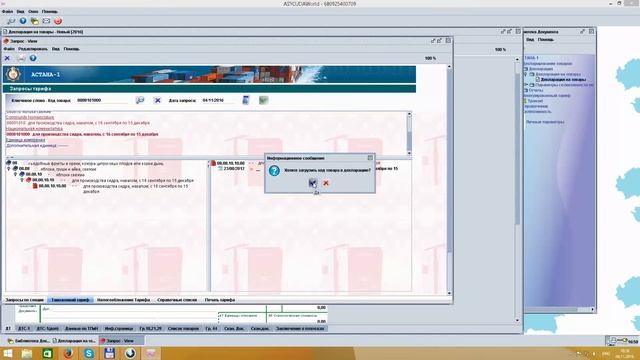
Task: Clear keyword with the blue X icon
Action: click(x=157, y=100)
